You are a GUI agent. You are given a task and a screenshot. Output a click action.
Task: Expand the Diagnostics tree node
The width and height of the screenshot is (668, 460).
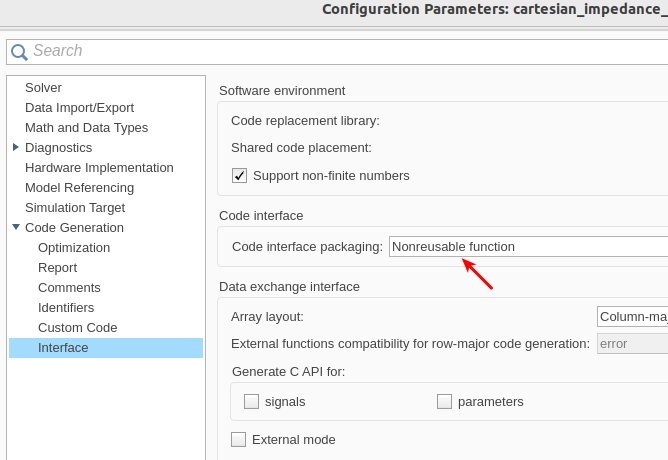[x=16, y=147]
